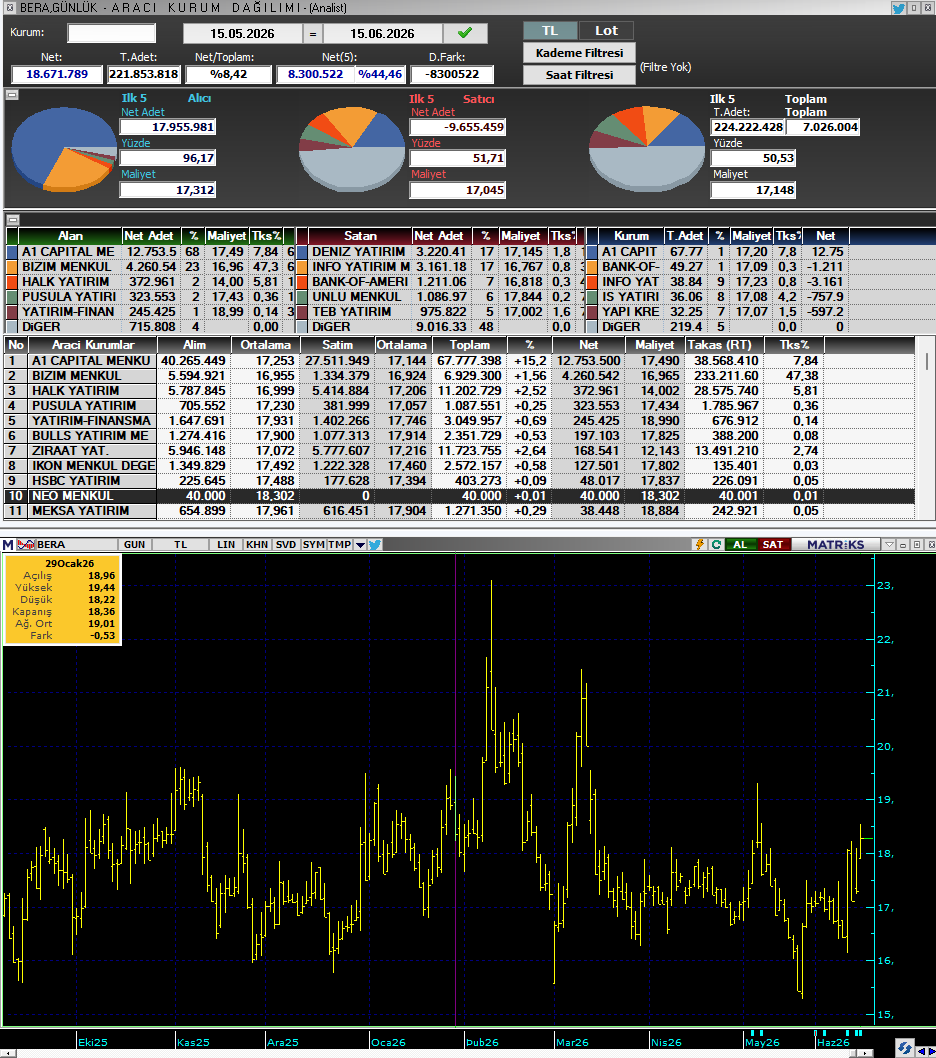
Task: Open the TMP template menu
Action: pos(339,545)
